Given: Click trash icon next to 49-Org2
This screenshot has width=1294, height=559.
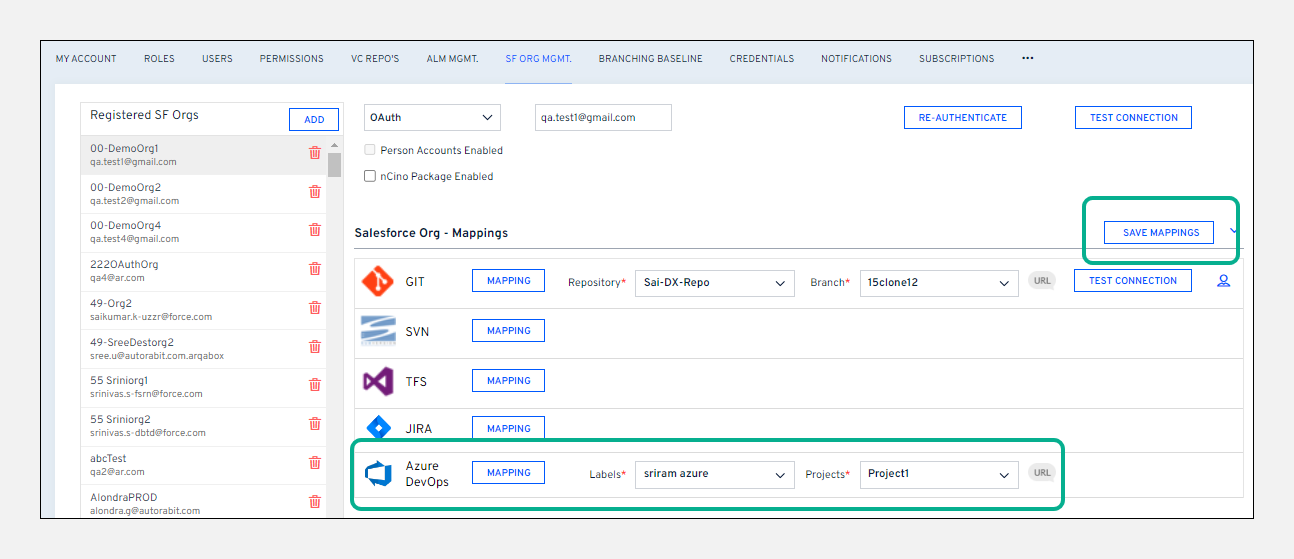Looking at the screenshot, I should click(315, 307).
